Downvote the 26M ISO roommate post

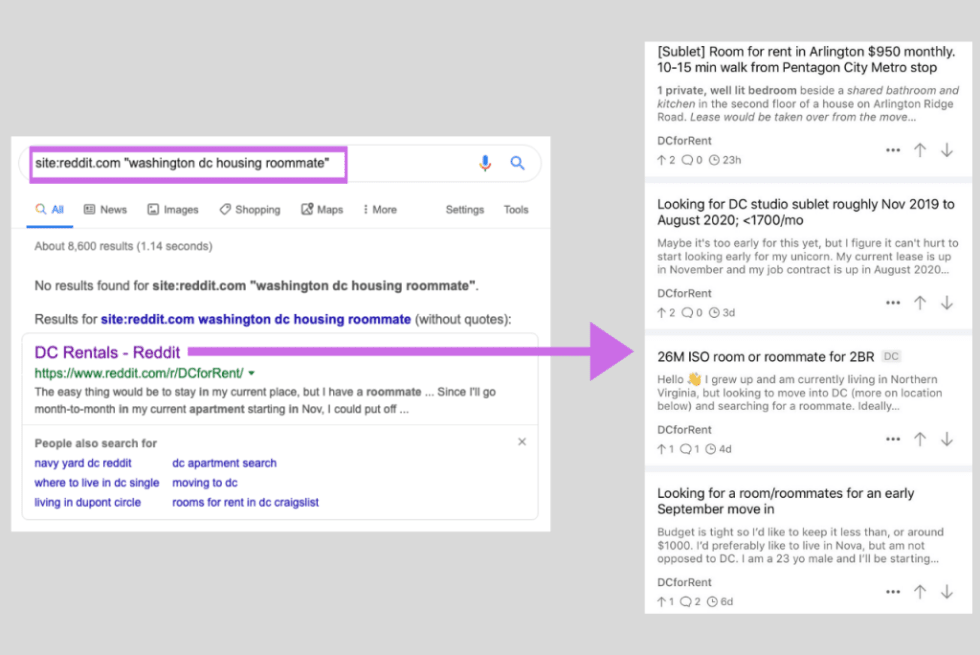click(947, 439)
